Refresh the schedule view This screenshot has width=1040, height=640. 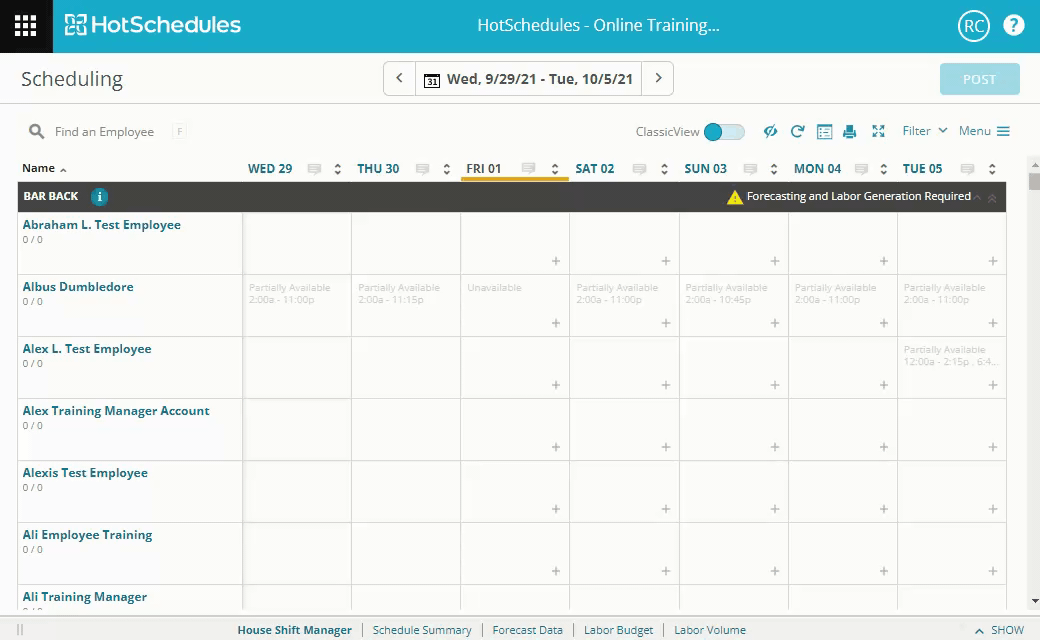click(797, 132)
